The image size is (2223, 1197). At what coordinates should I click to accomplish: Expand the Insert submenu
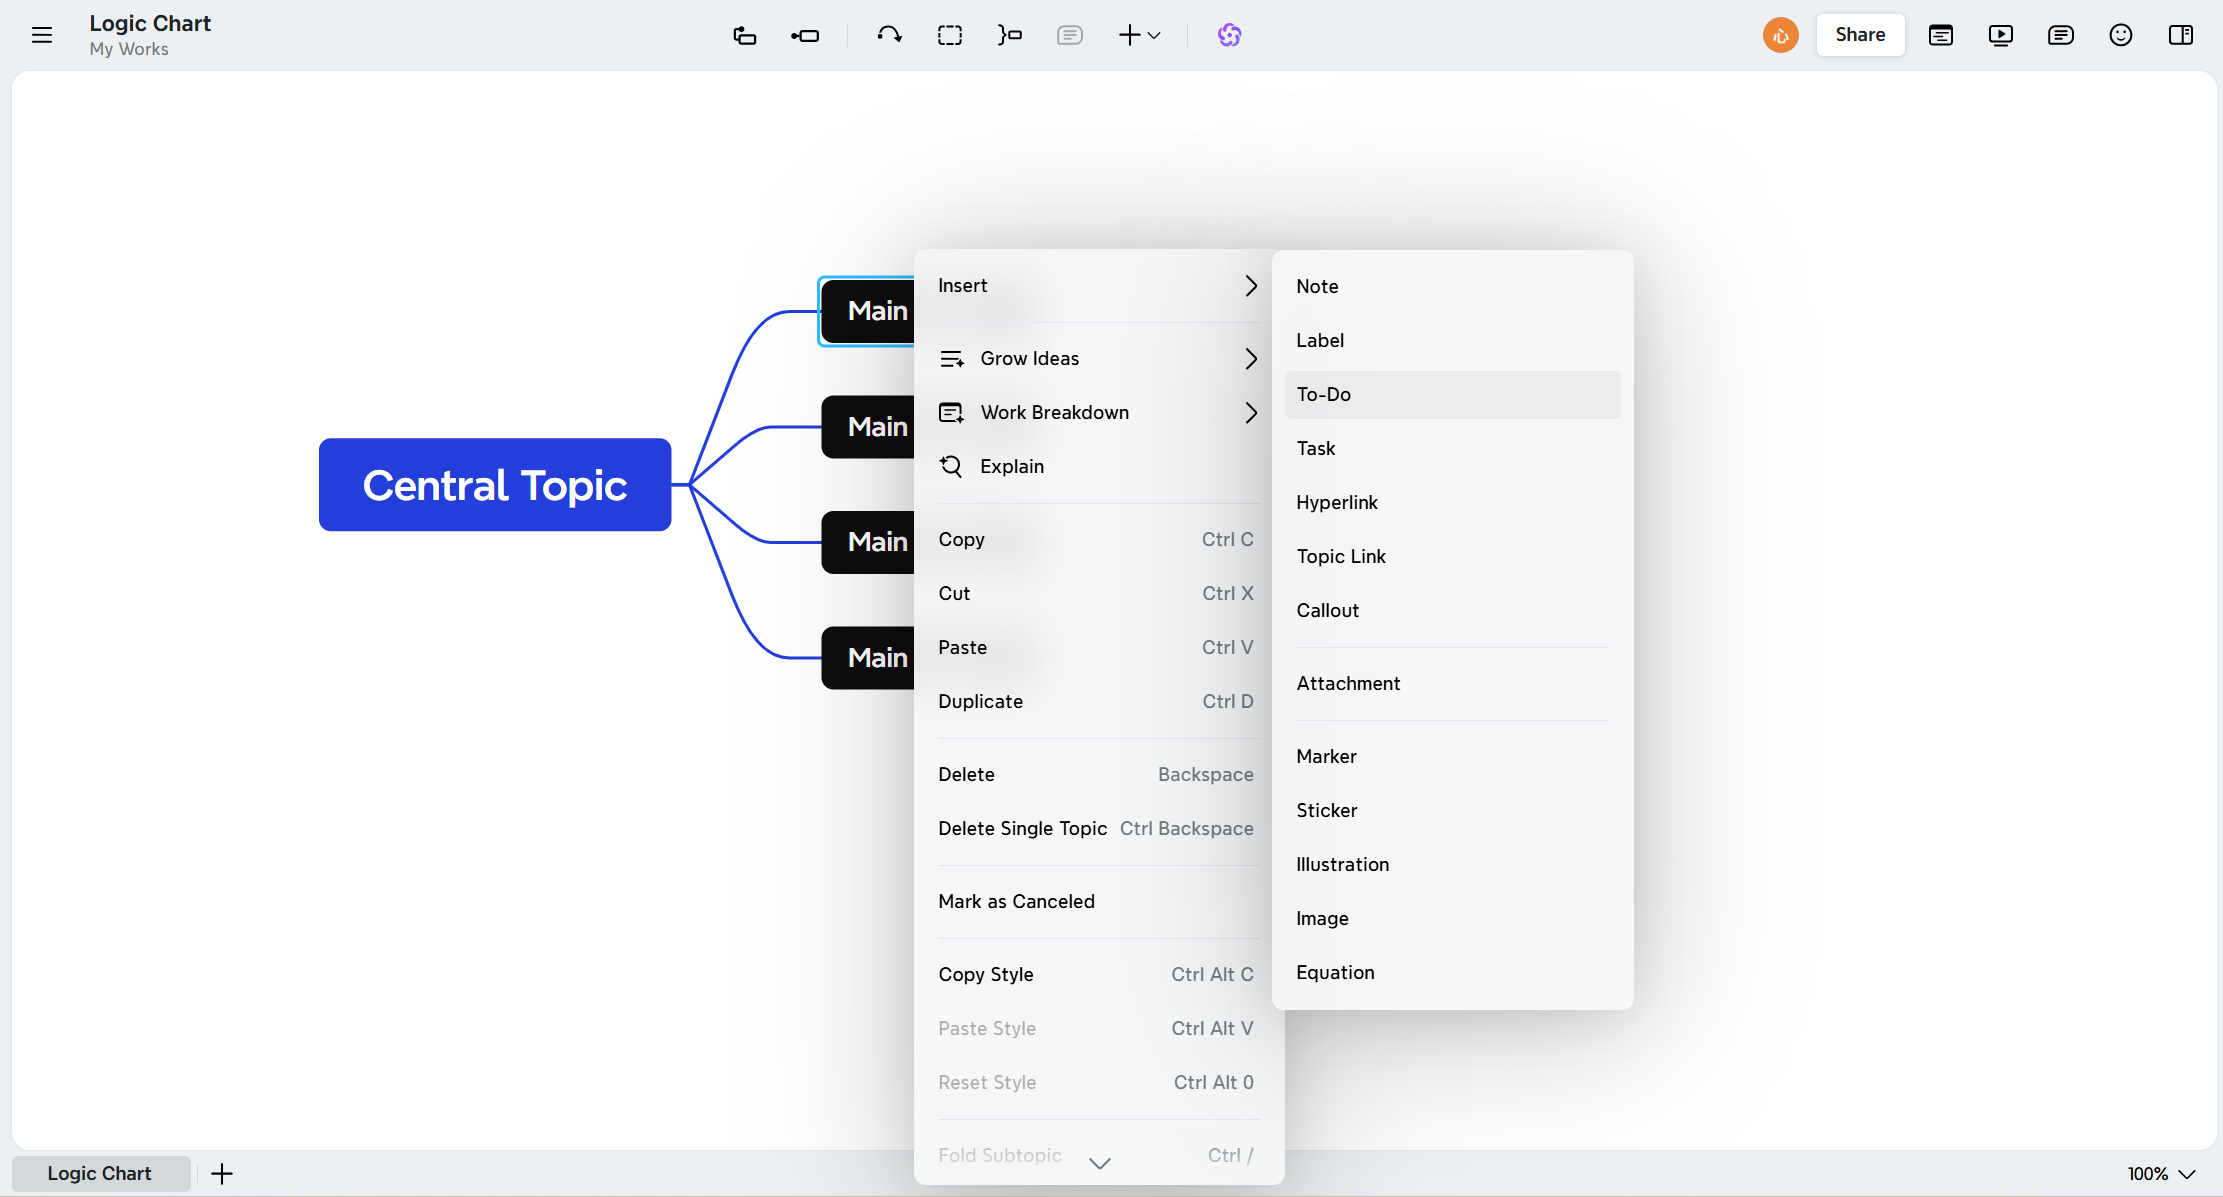pos(1098,286)
